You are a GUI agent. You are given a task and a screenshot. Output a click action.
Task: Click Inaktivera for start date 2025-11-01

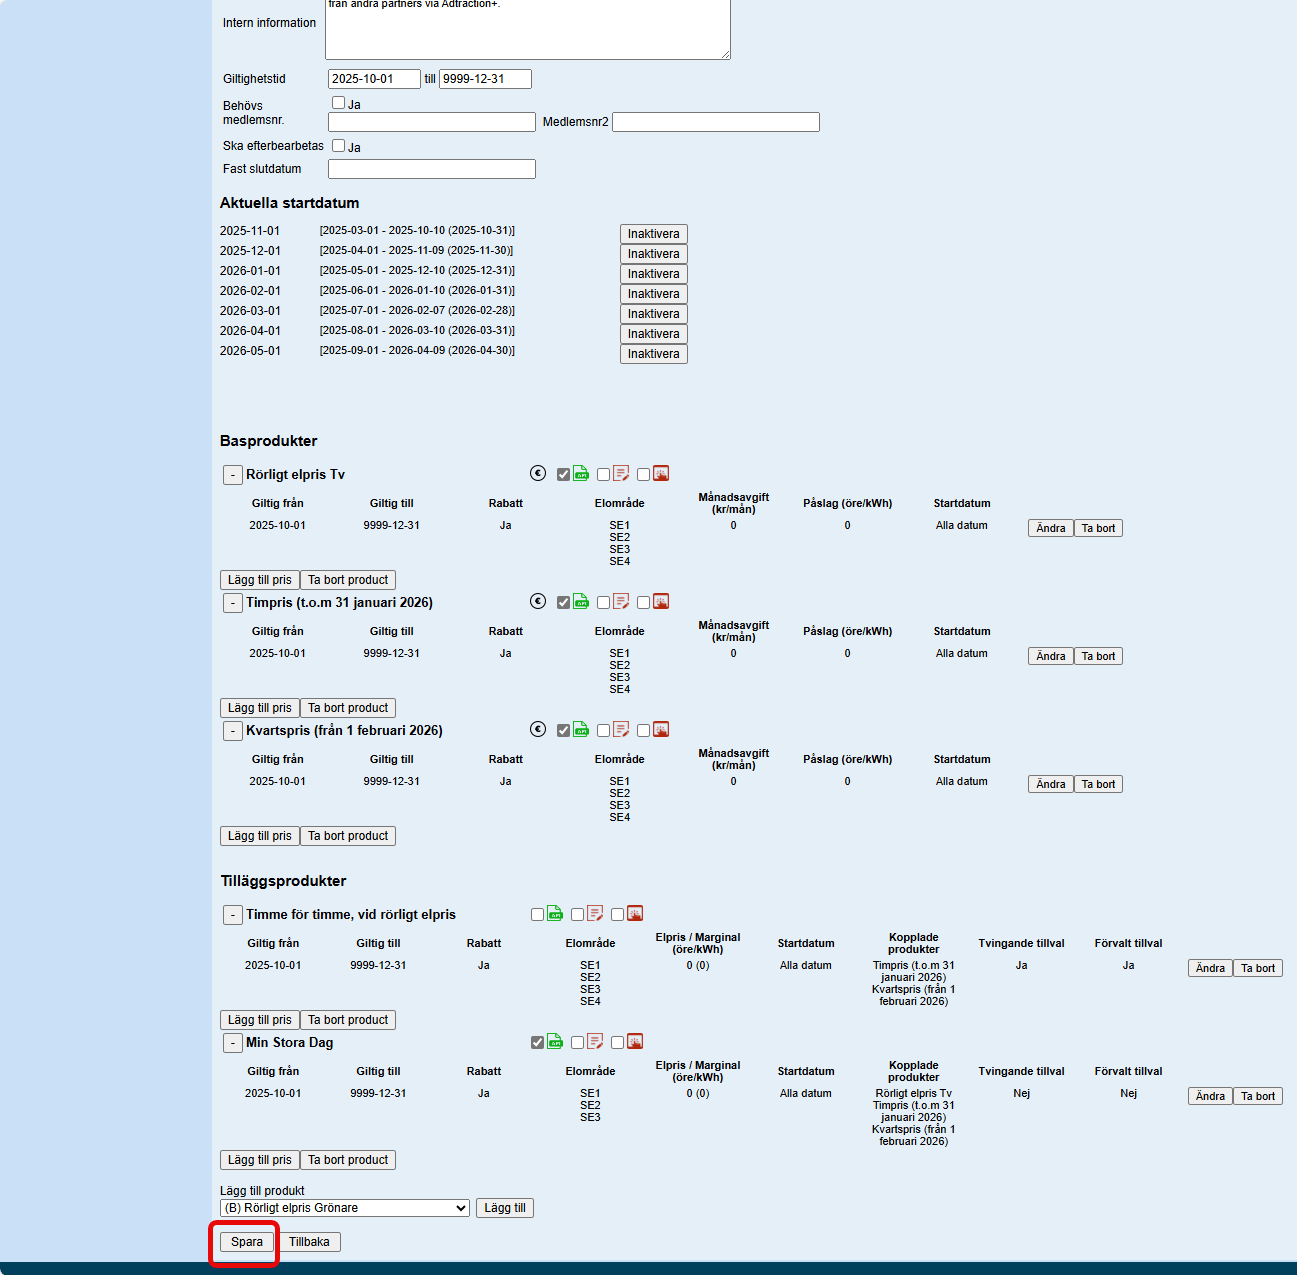click(653, 234)
